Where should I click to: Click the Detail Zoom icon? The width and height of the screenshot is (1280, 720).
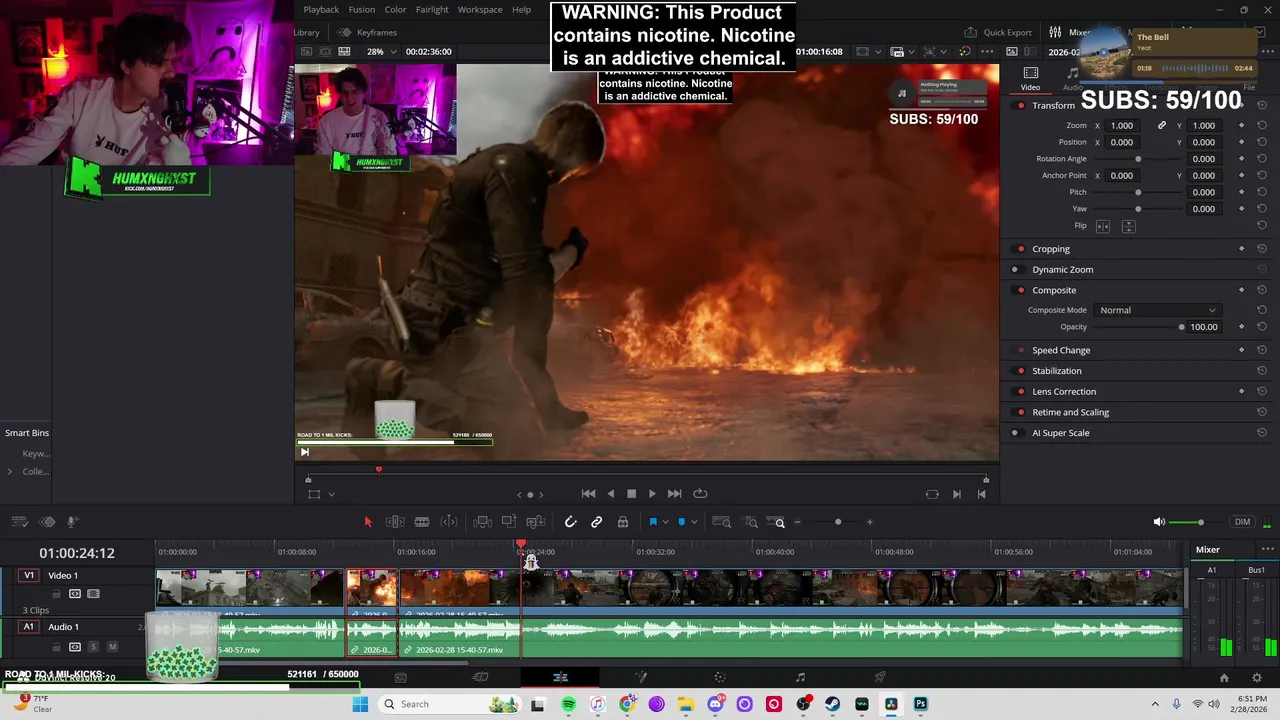click(750, 522)
